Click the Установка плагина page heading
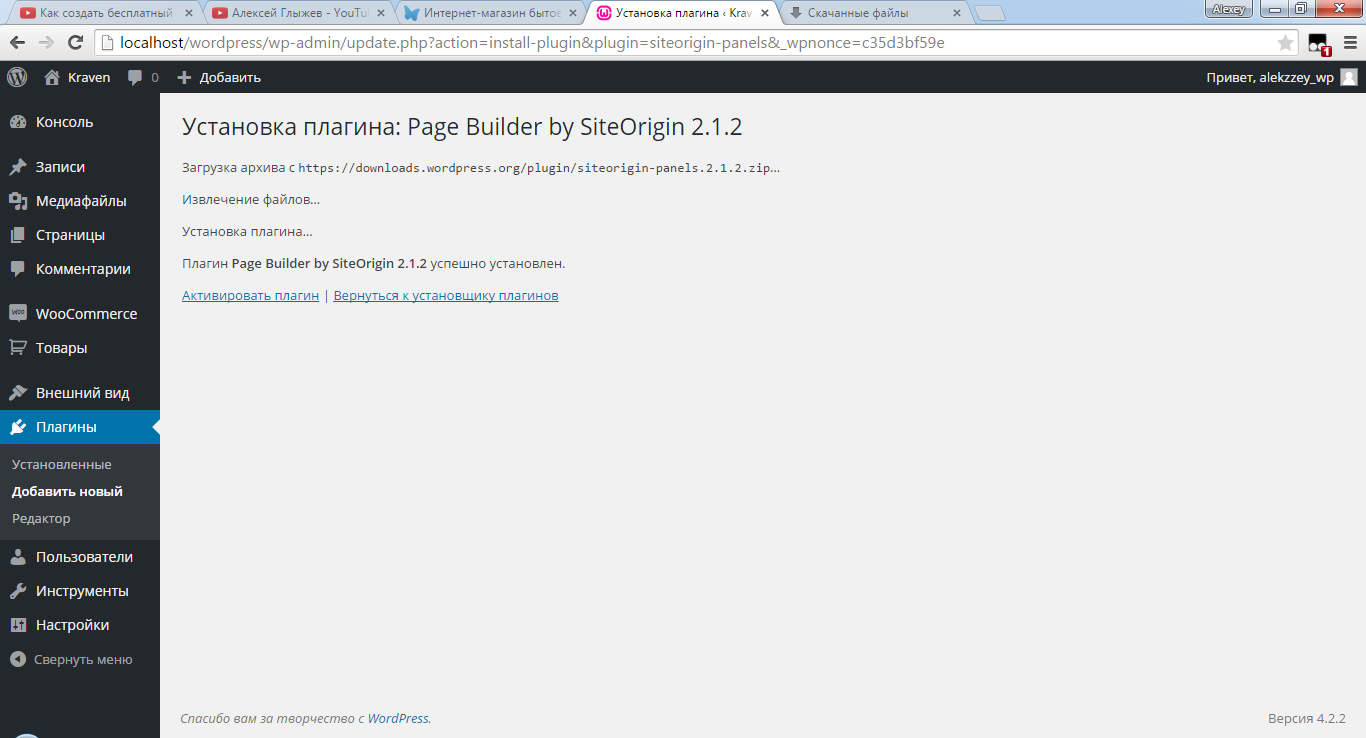 tap(462, 127)
